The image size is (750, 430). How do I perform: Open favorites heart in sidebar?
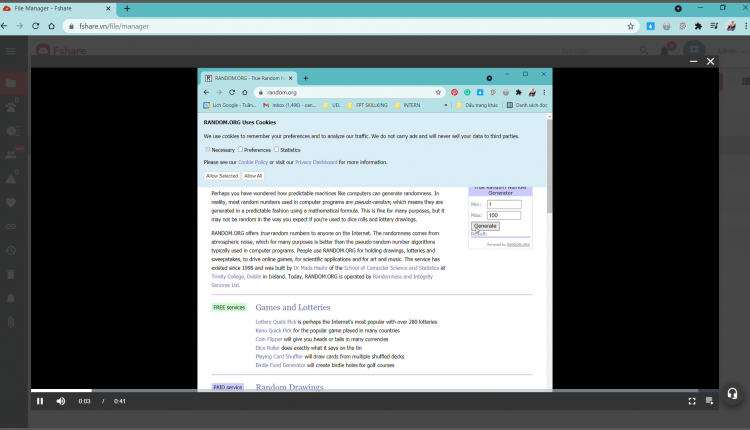[11, 202]
